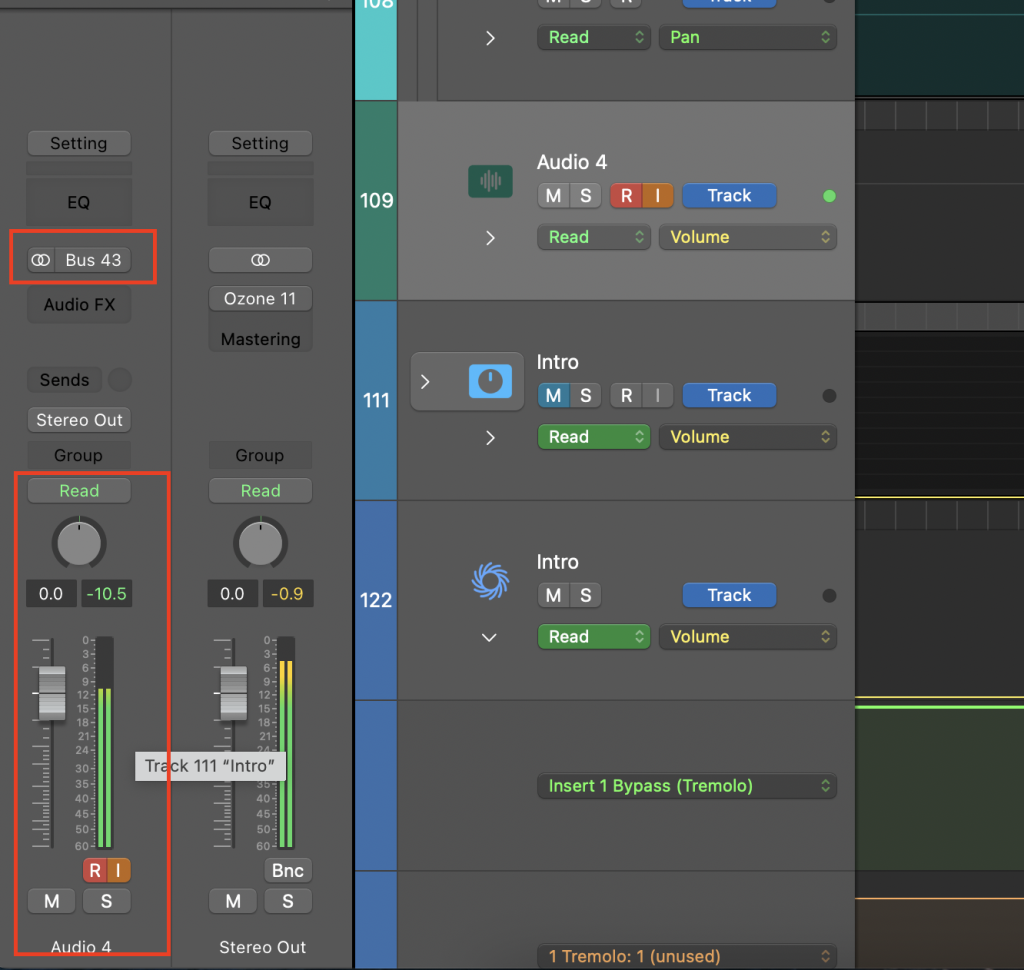
Task: Expand automation subtracks on track 111
Action: coord(490,438)
